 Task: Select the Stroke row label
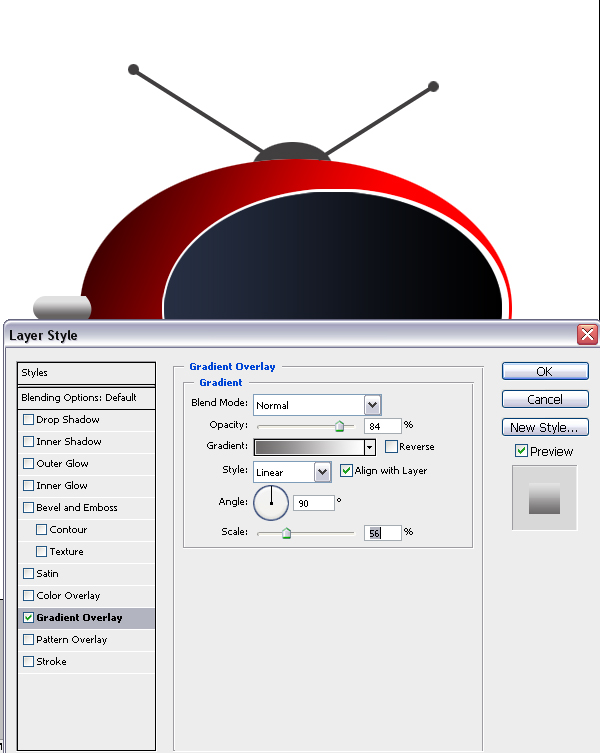(51, 662)
